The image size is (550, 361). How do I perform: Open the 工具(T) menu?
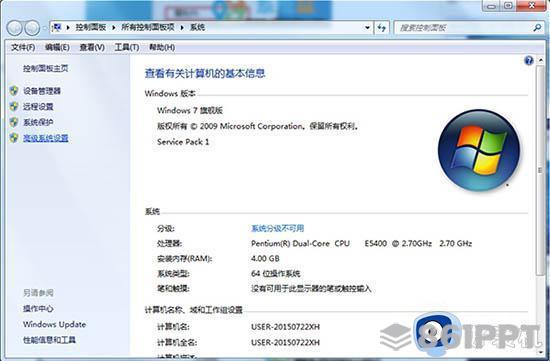coord(127,47)
